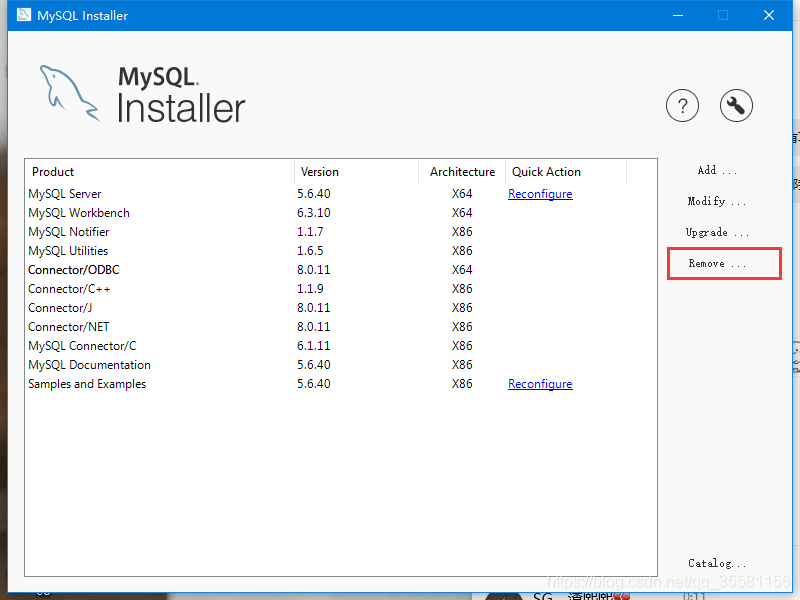Click the Quick Action column header
The image size is (800, 600).
[x=566, y=172]
